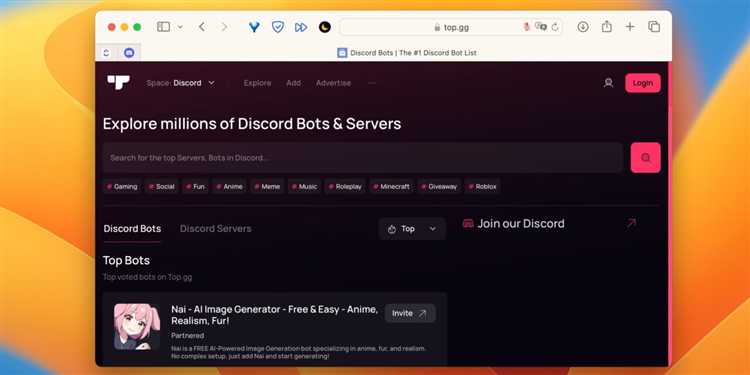The image size is (750, 375).
Task: Open the translate icon in address bar
Action: [x=540, y=27]
